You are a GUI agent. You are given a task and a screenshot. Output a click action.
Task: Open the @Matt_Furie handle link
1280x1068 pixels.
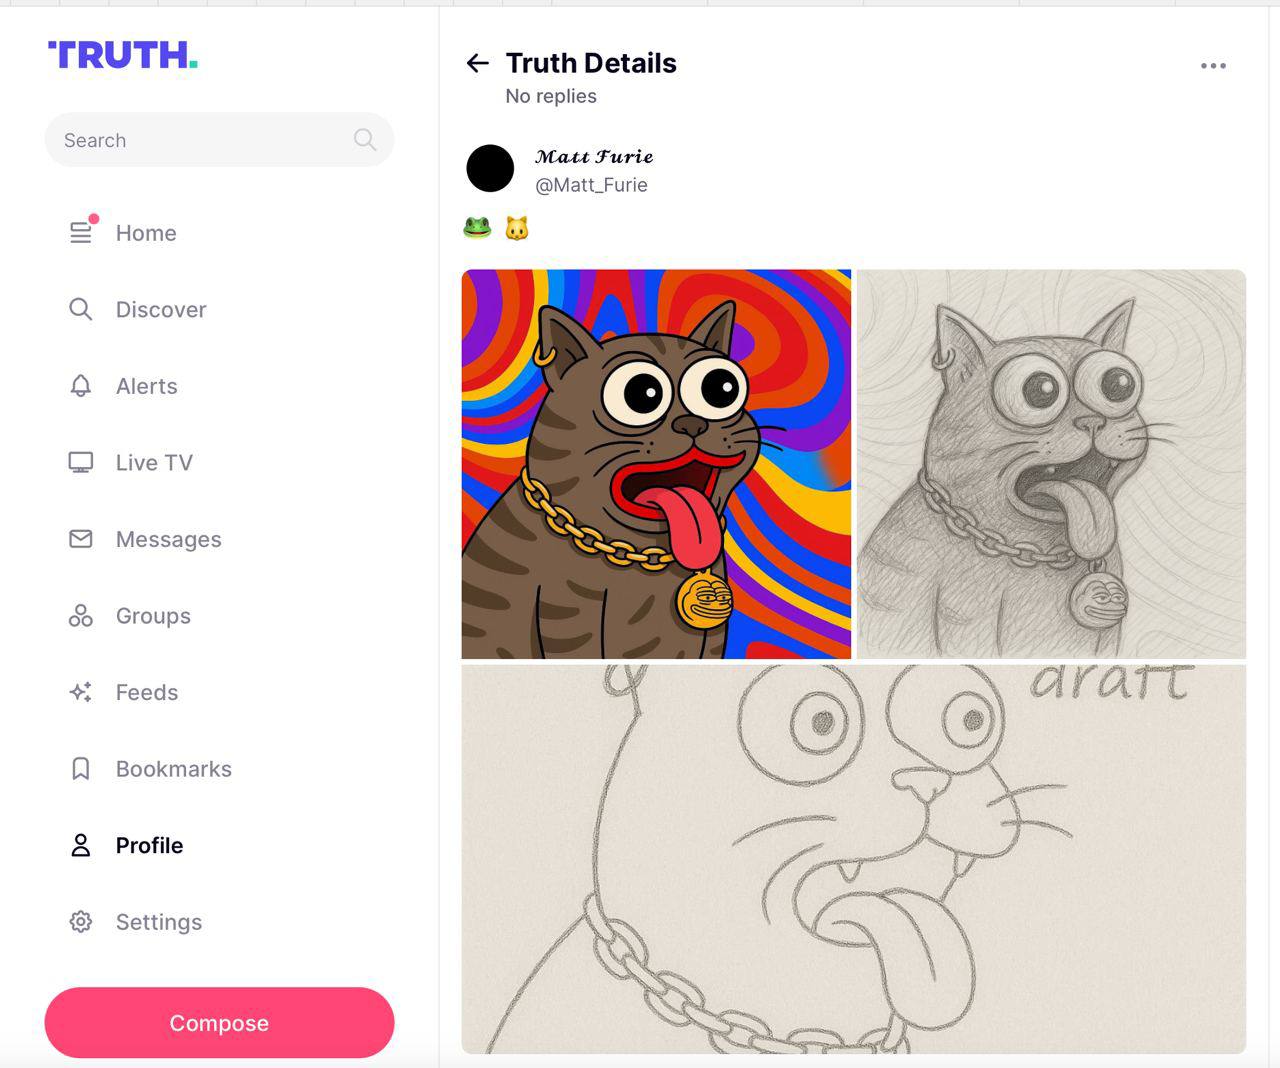point(591,185)
